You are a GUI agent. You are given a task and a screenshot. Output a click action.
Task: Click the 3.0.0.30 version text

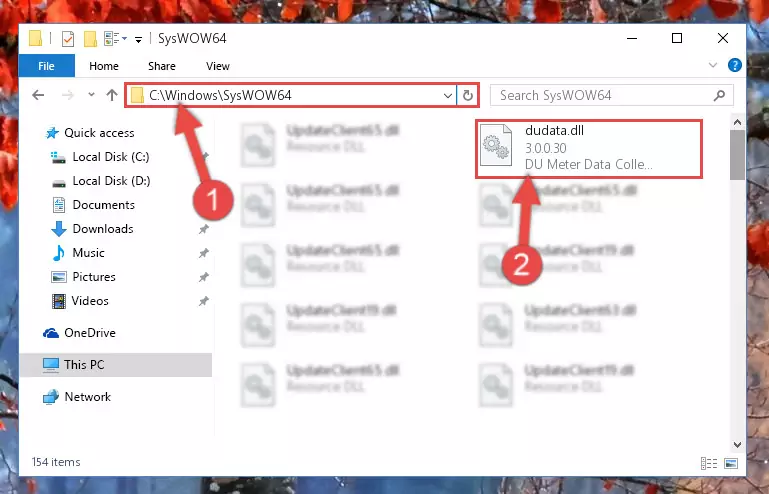click(x=545, y=148)
